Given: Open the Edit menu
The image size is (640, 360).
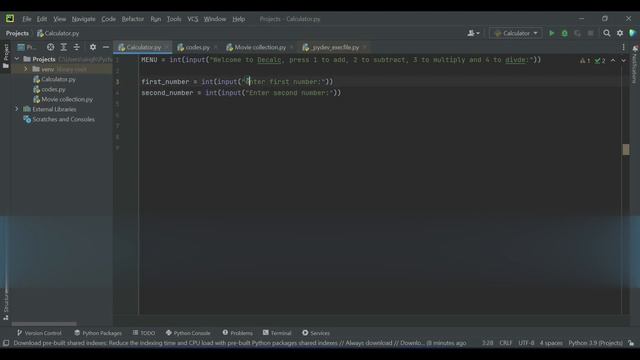Looking at the screenshot, I should pyautogui.click(x=42, y=19).
